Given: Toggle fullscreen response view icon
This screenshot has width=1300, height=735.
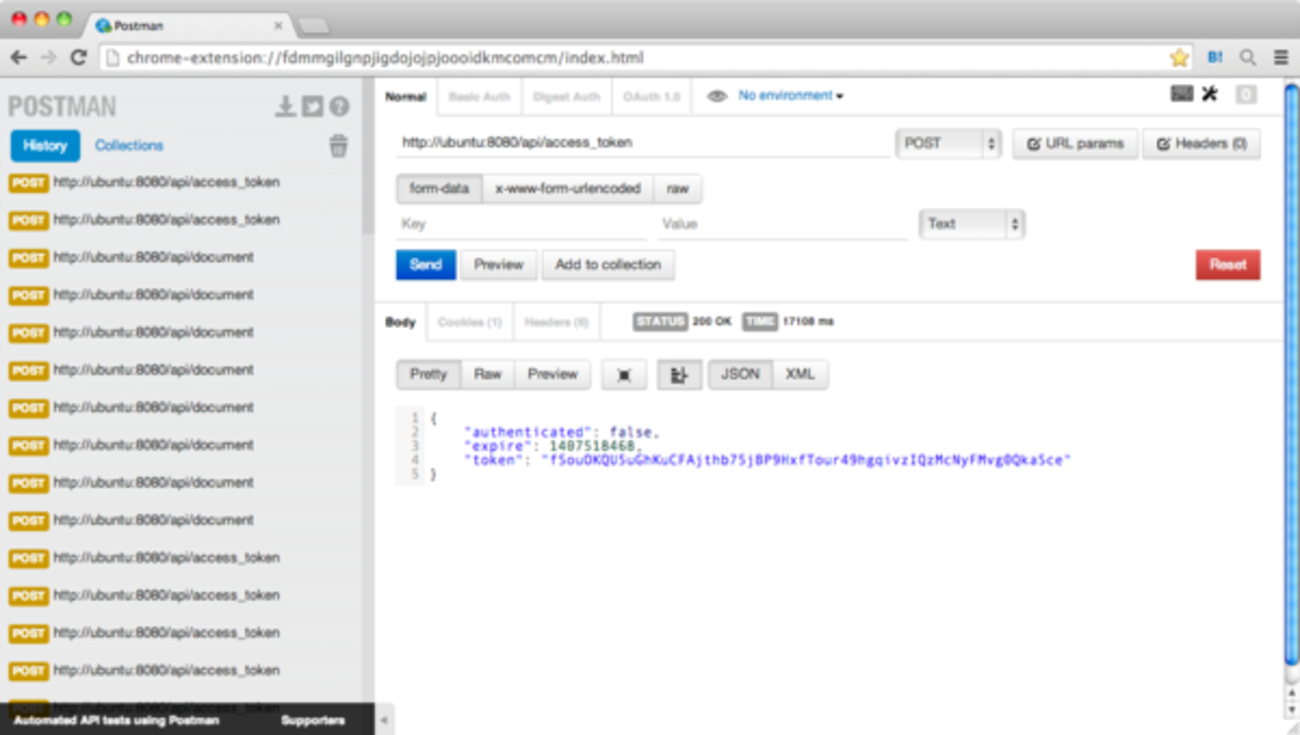Looking at the screenshot, I should point(624,375).
